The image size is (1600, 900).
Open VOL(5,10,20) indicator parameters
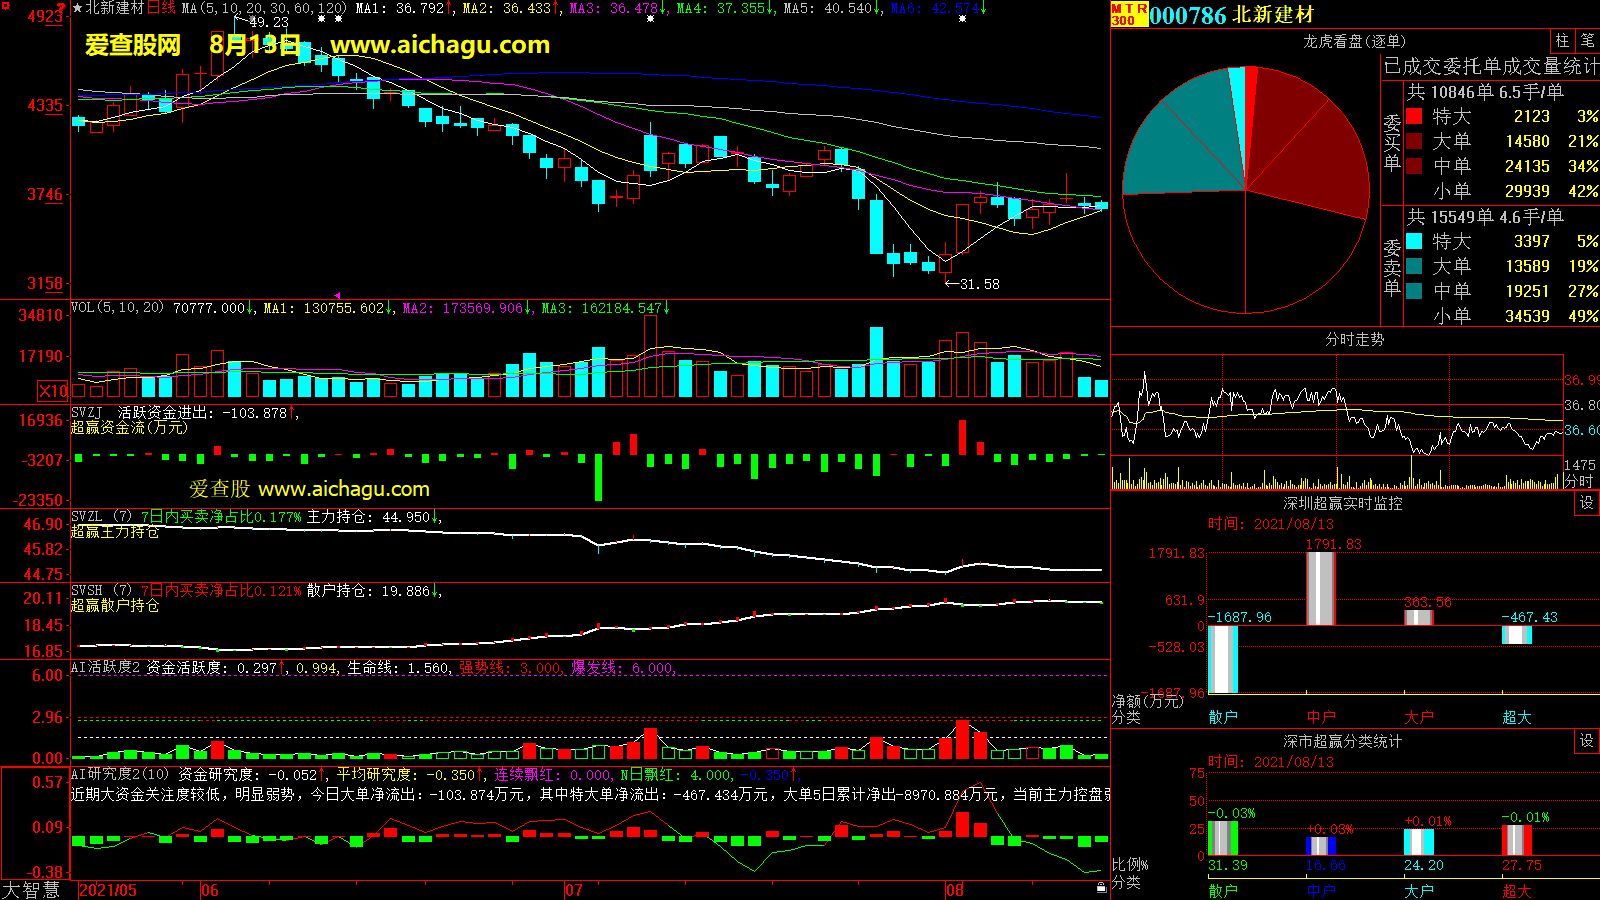117,308
